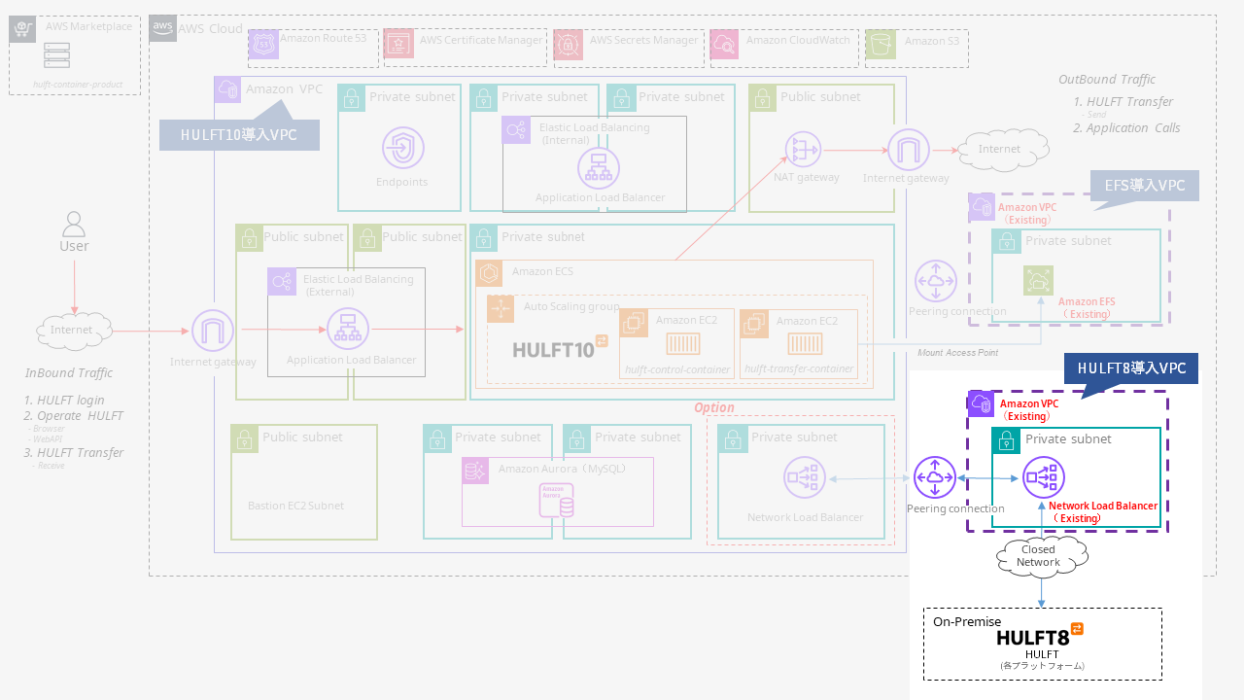Click the Auto Scaling group icon
The image size is (1244, 700).
500,308
